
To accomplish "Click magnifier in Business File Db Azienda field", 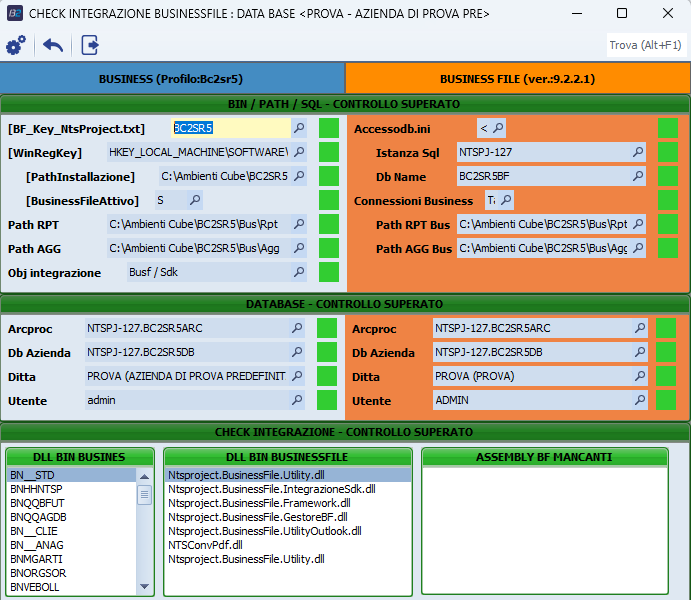I will click(x=640, y=352).
